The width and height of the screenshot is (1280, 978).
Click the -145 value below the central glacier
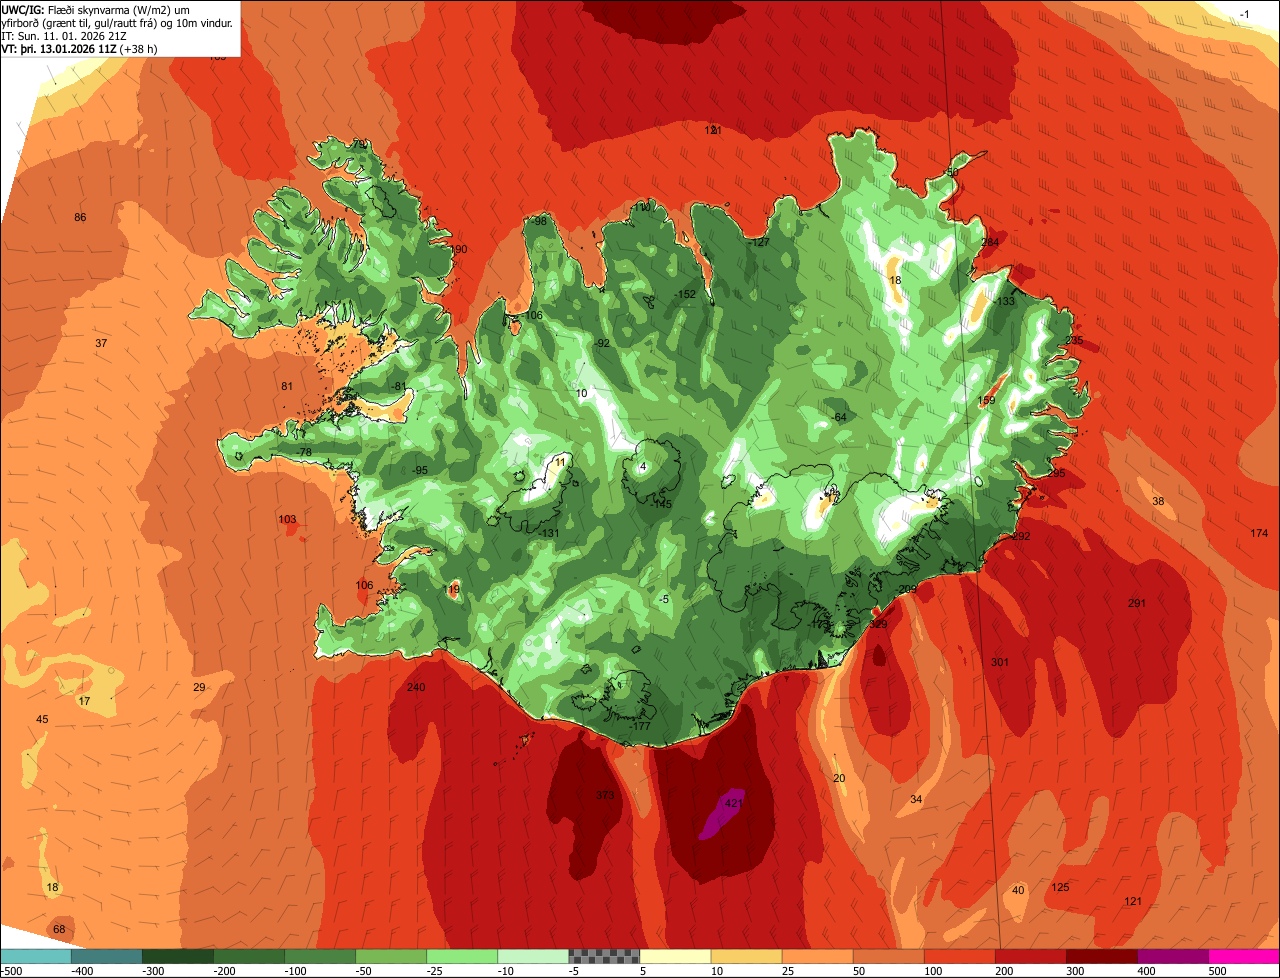pyautogui.click(x=661, y=504)
